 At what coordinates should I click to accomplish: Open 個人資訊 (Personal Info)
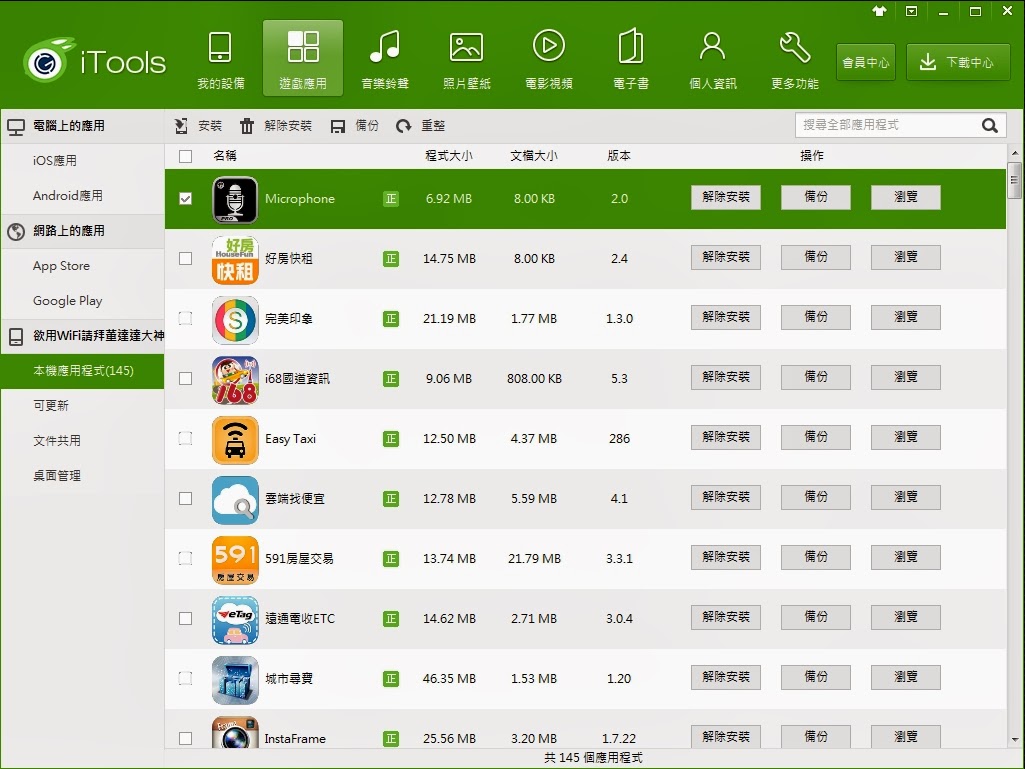712,57
